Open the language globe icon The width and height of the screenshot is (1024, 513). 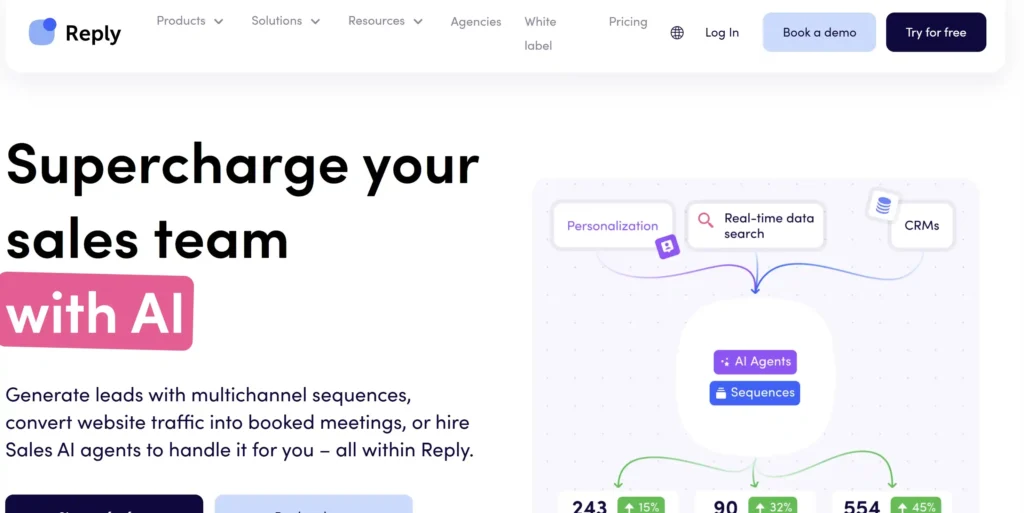677,33
